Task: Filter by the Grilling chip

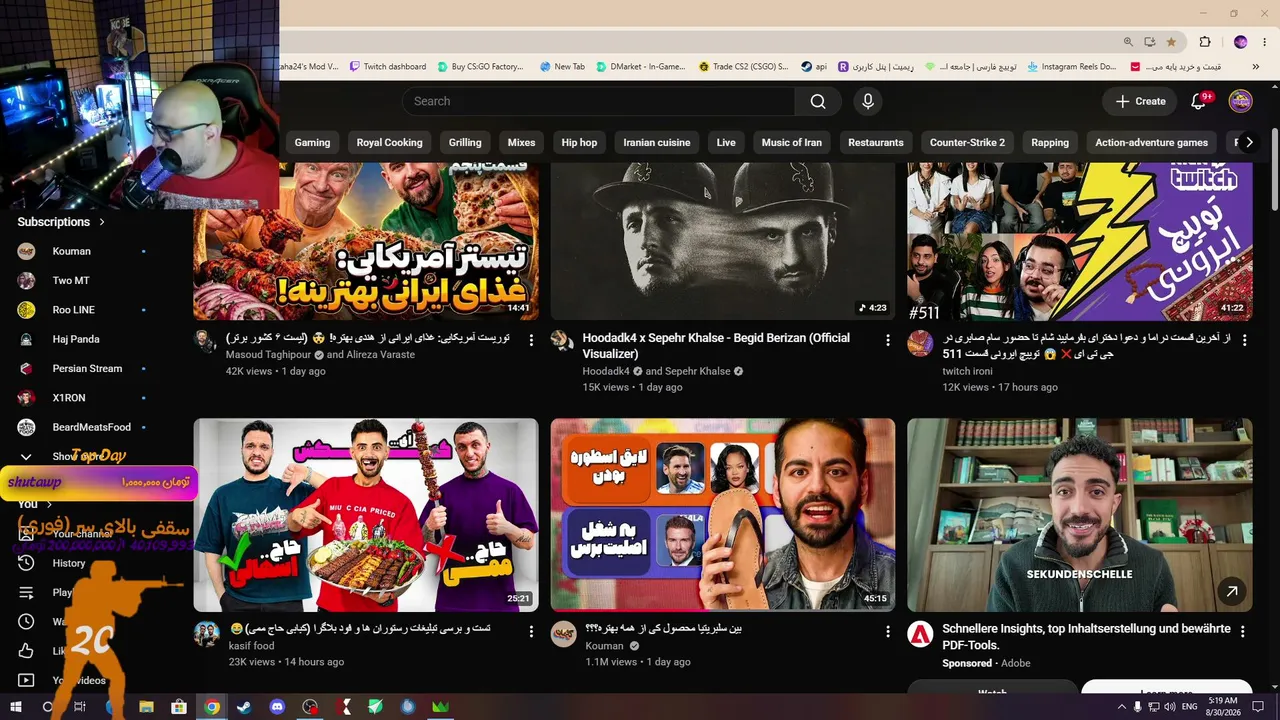Action: pos(465,142)
